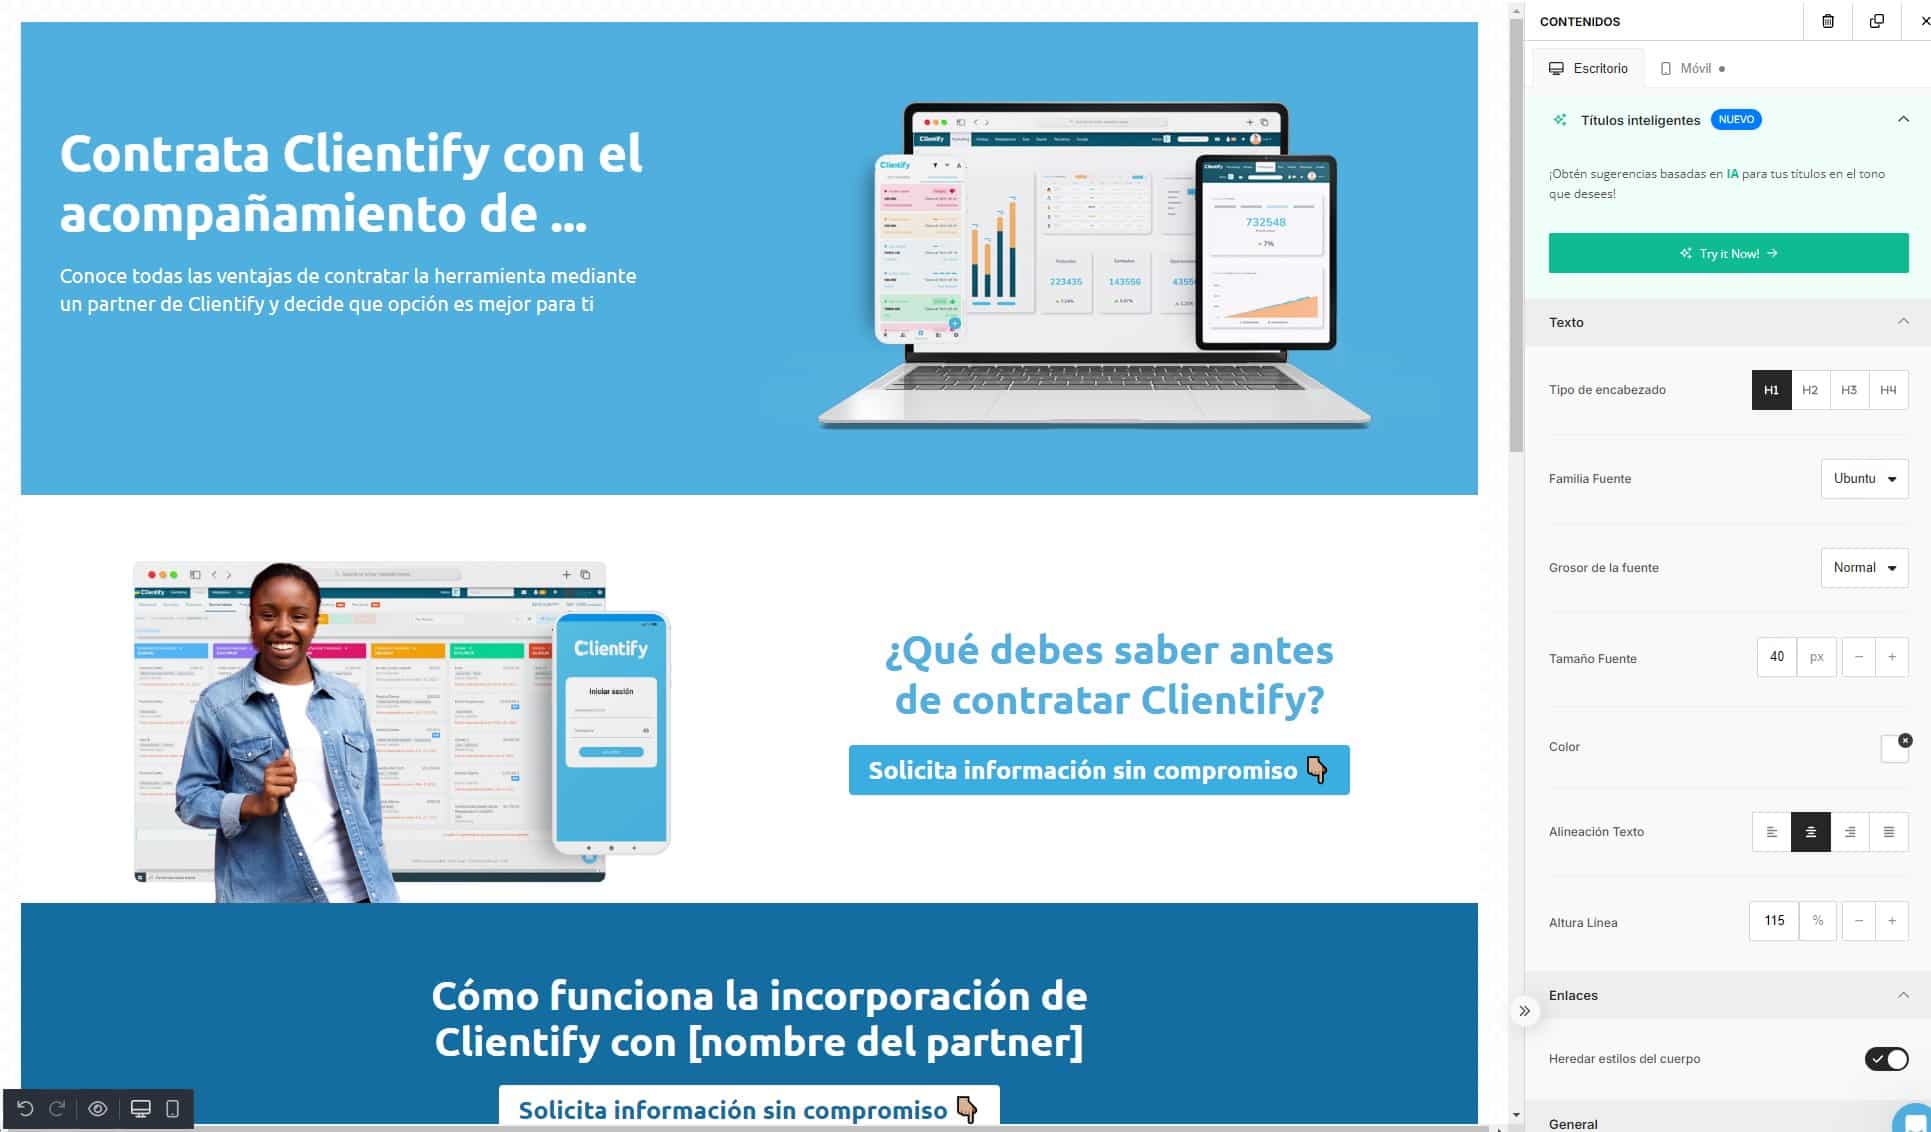This screenshot has height=1132, width=1931.
Task: Select center text alignment icon
Action: point(1811,831)
